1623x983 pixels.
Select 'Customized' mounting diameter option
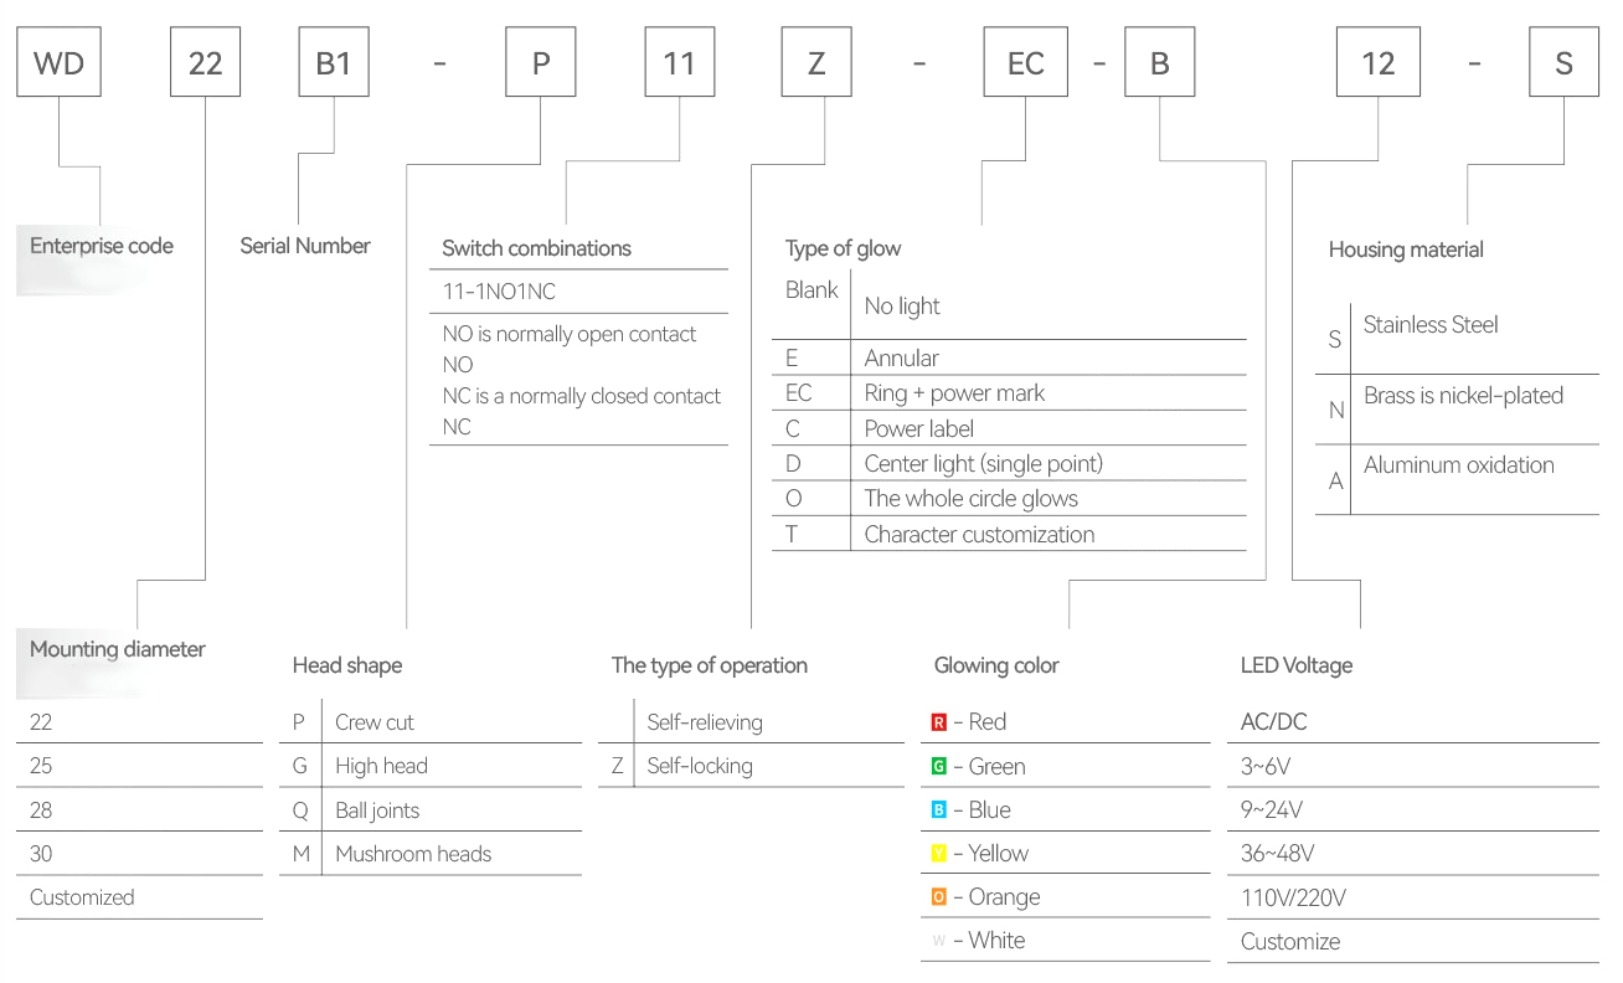click(82, 897)
